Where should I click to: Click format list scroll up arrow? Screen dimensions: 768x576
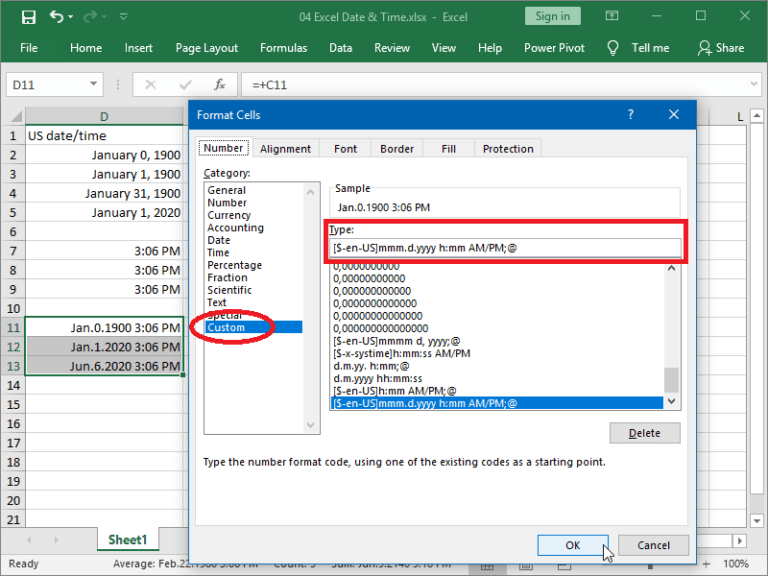tap(672, 268)
